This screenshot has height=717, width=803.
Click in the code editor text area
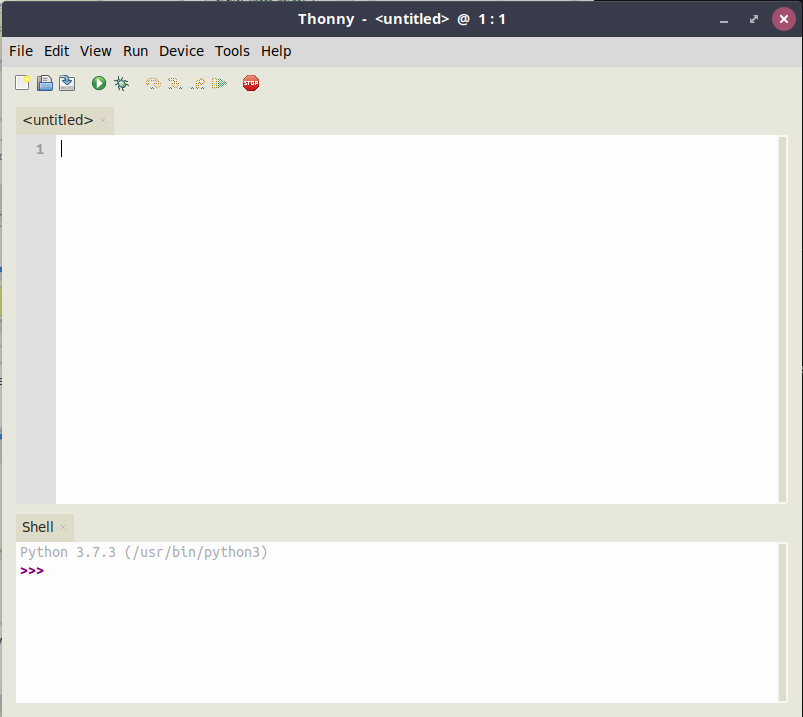pos(417,319)
